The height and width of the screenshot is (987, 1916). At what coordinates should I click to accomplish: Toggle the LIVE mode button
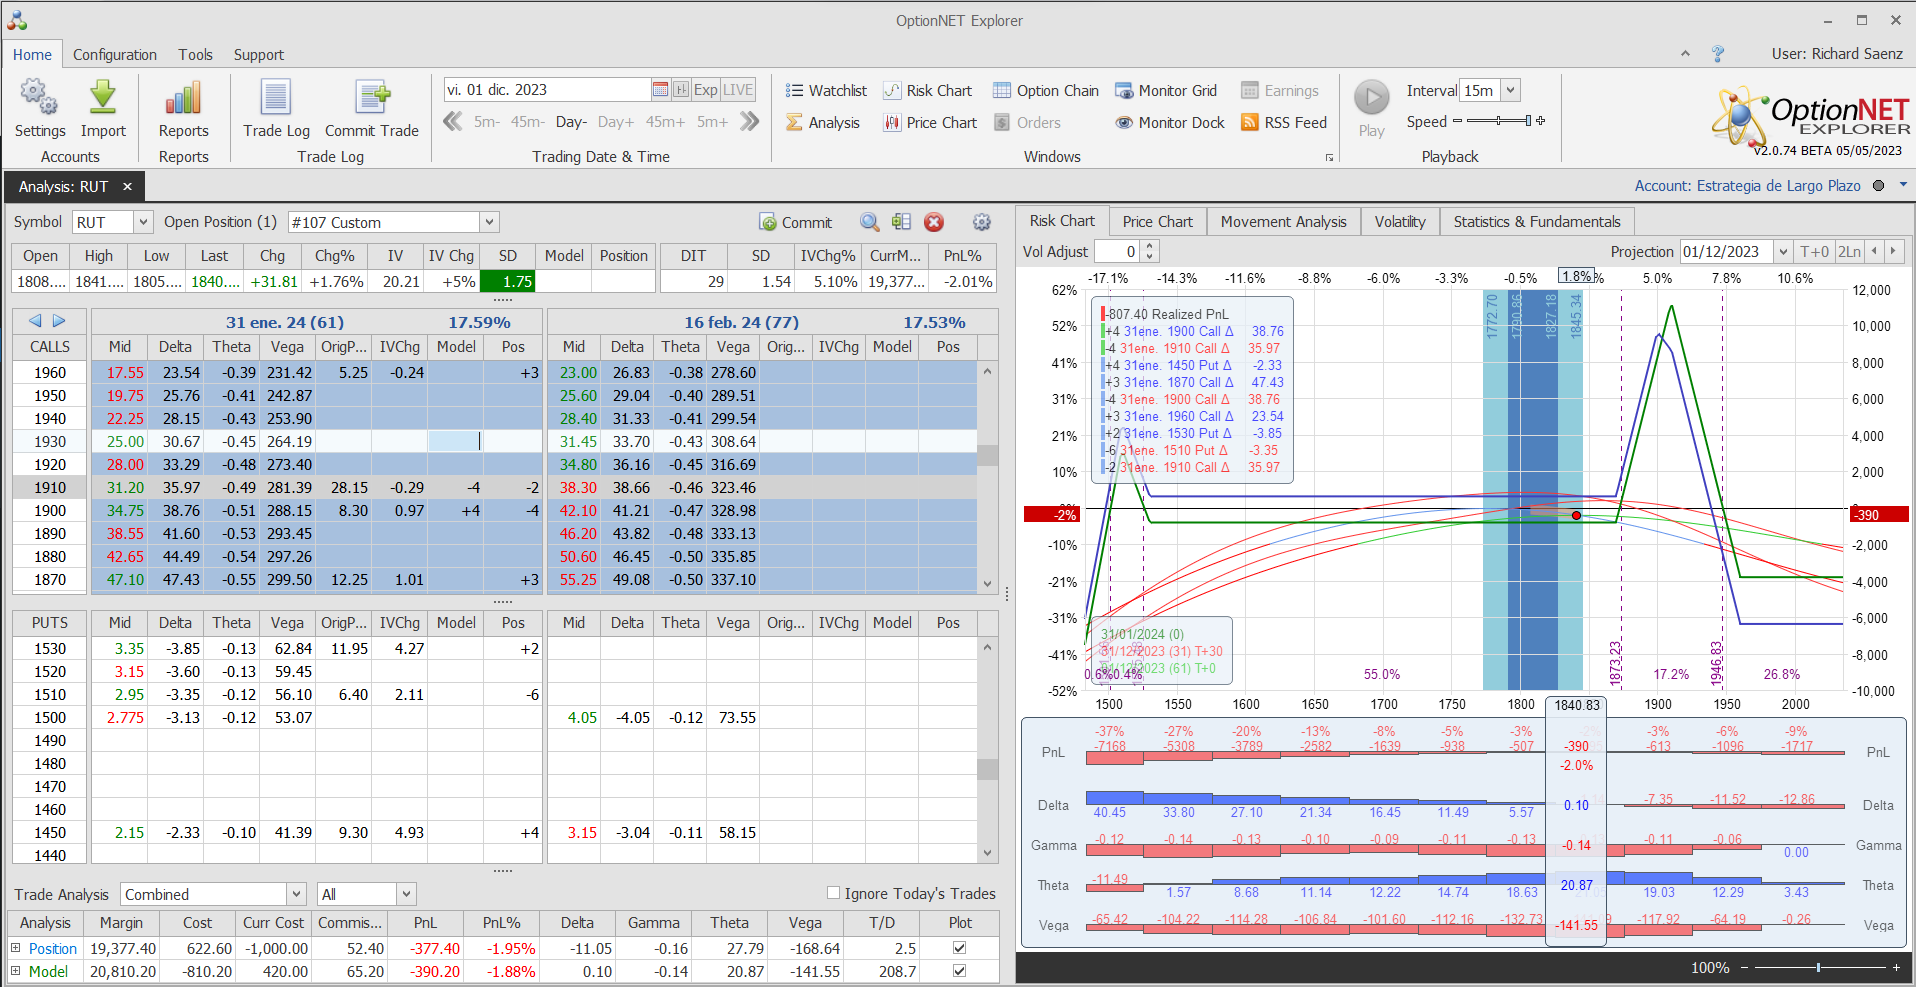coord(738,90)
